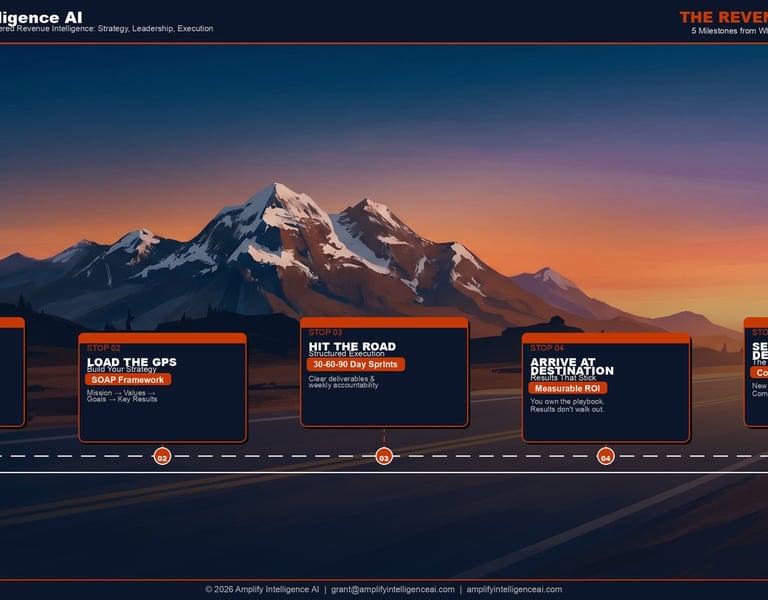Click the Results That Stick subtitle
The width and height of the screenshot is (768, 600).
(563, 378)
